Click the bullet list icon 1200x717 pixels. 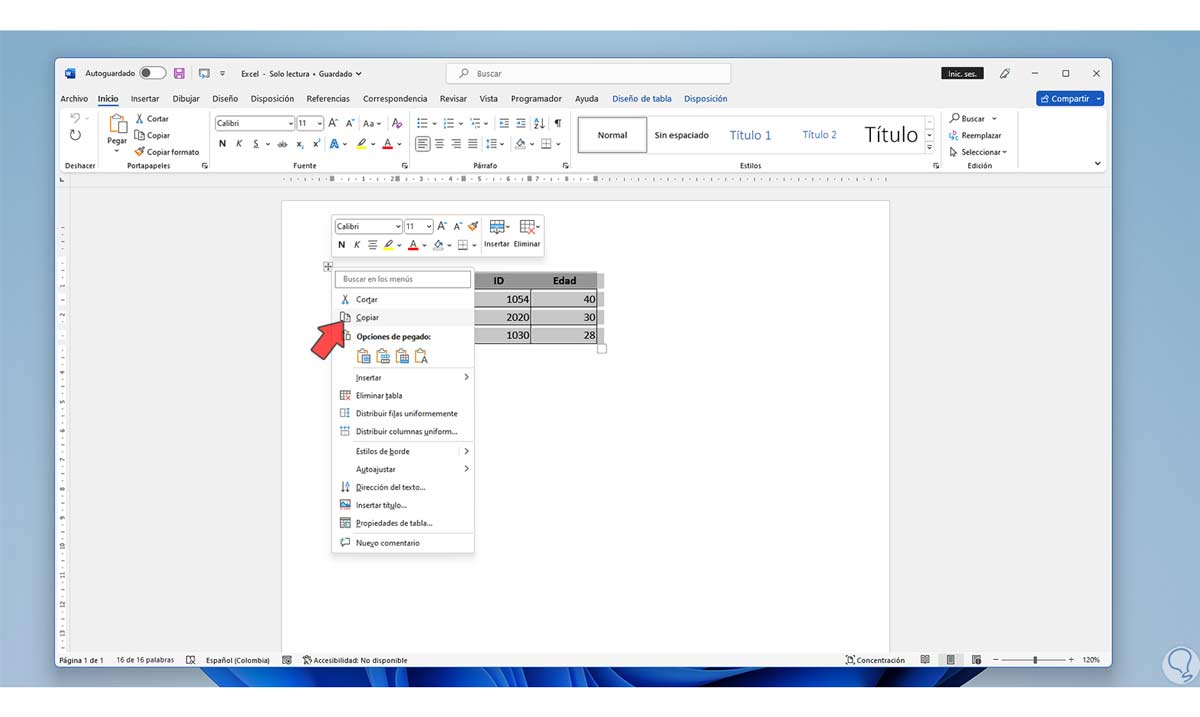click(421, 123)
